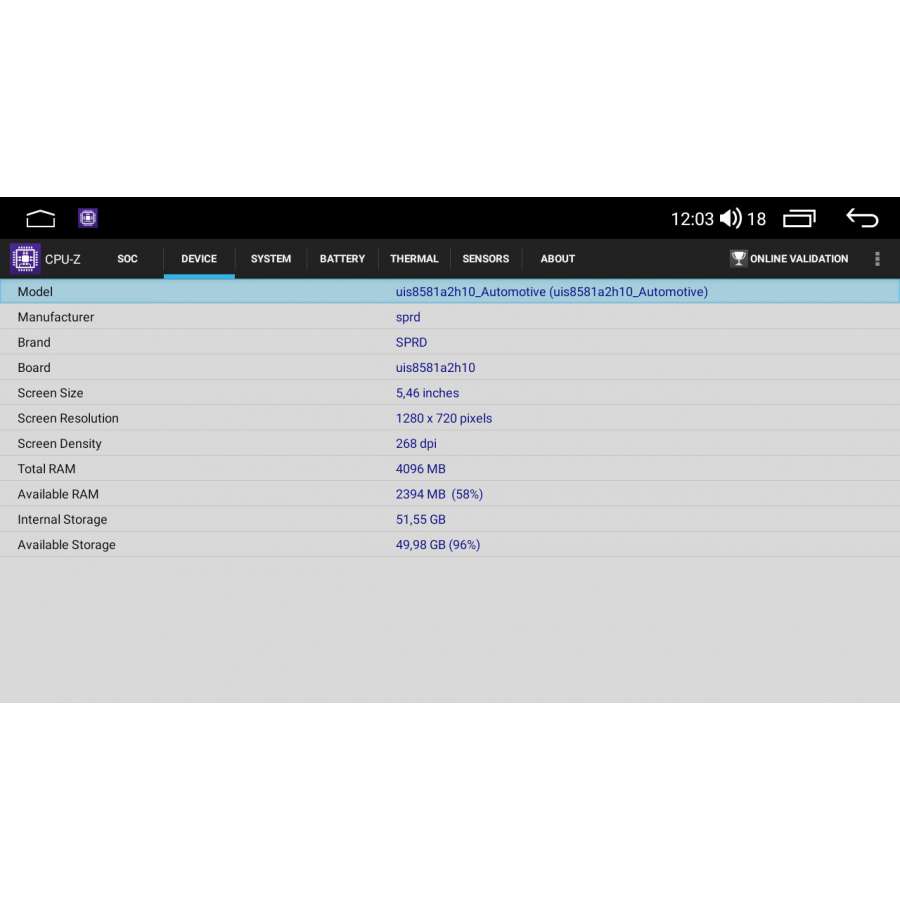Select the Internal Storage label
The image size is (900, 900).
click(63, 519)
